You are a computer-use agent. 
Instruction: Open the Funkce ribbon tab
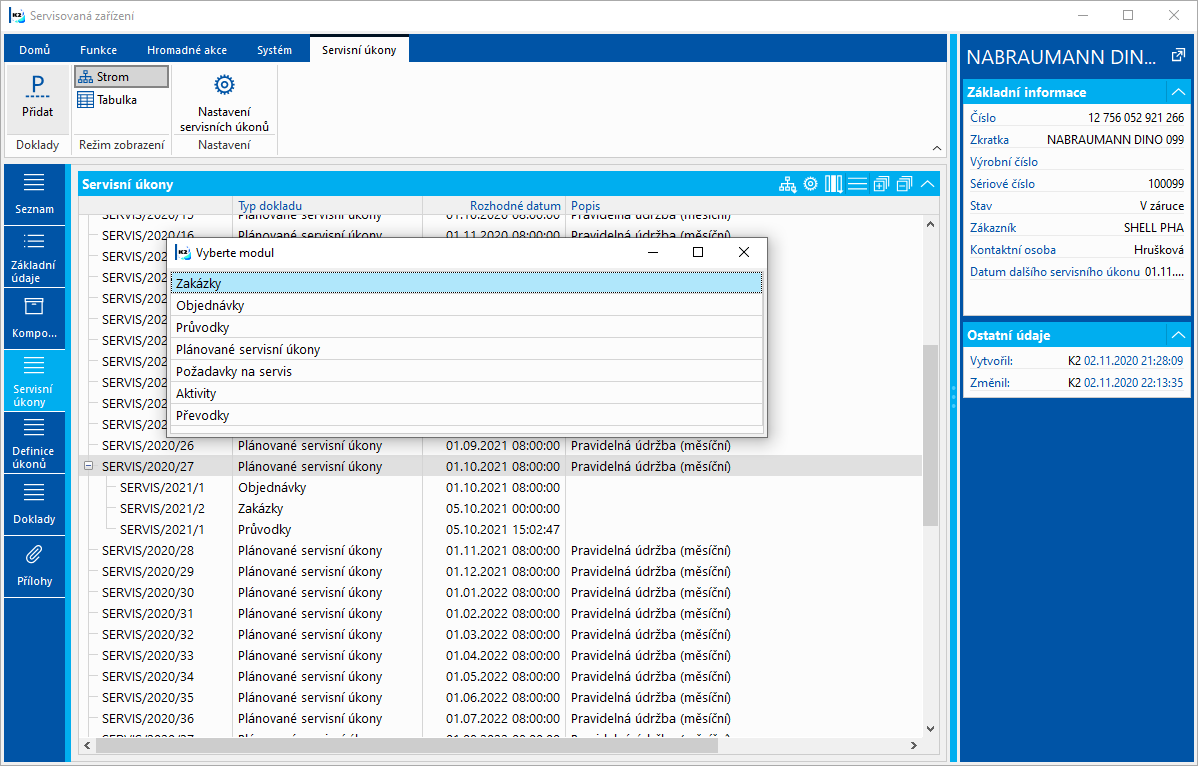pos(99,50)
